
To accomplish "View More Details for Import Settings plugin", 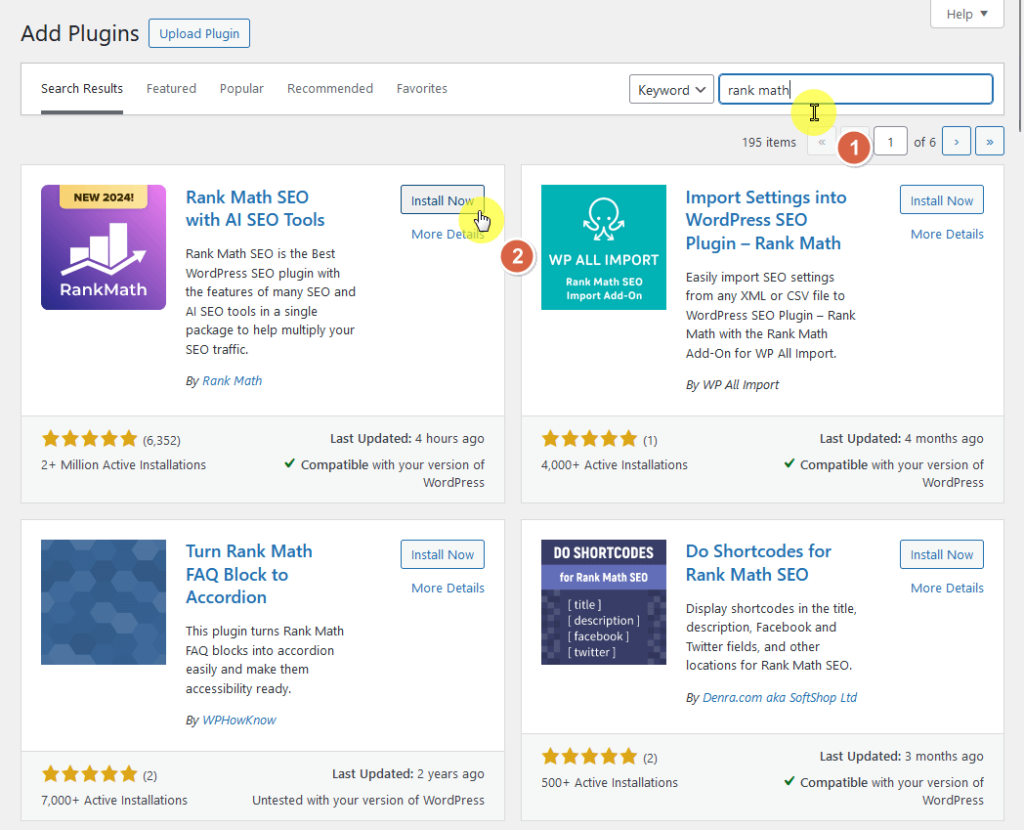I will click(947, 234).
